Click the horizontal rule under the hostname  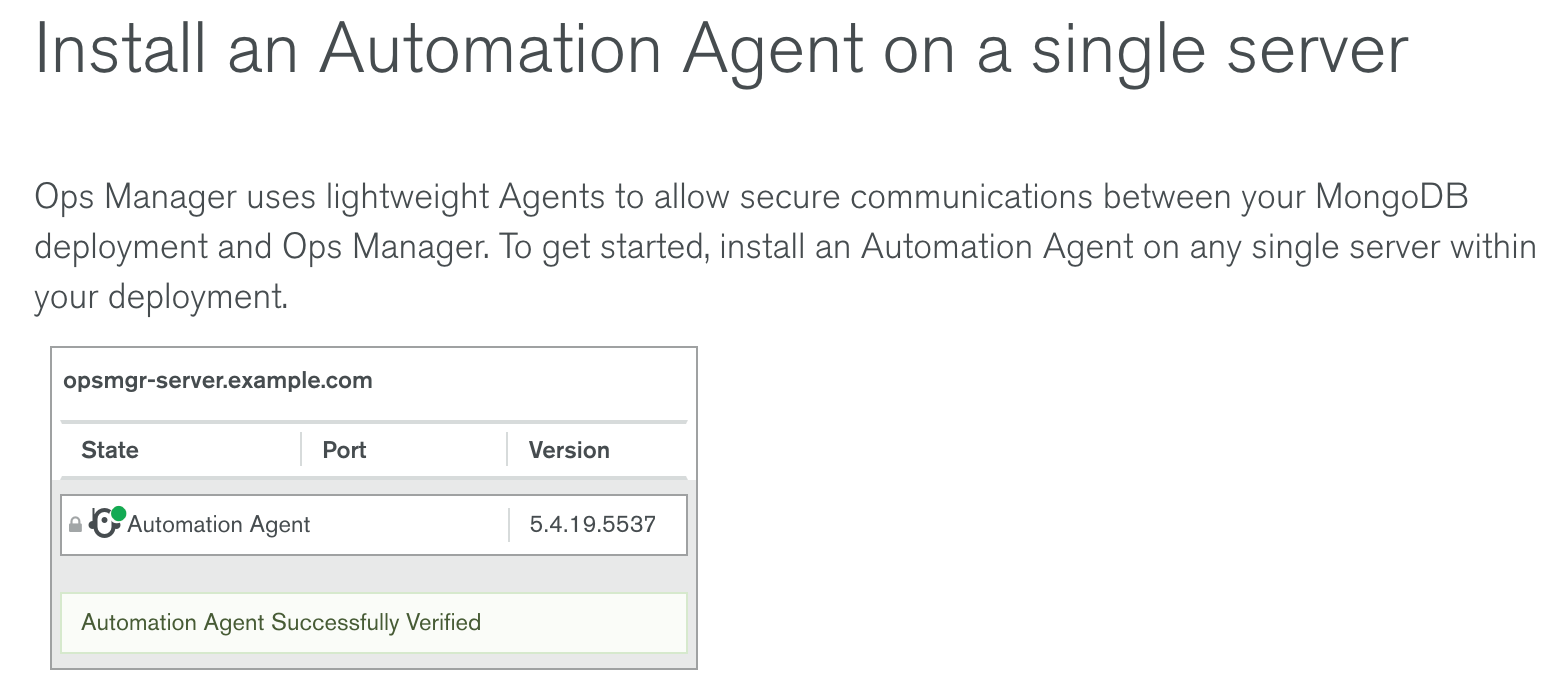click(x=374, y=422)
